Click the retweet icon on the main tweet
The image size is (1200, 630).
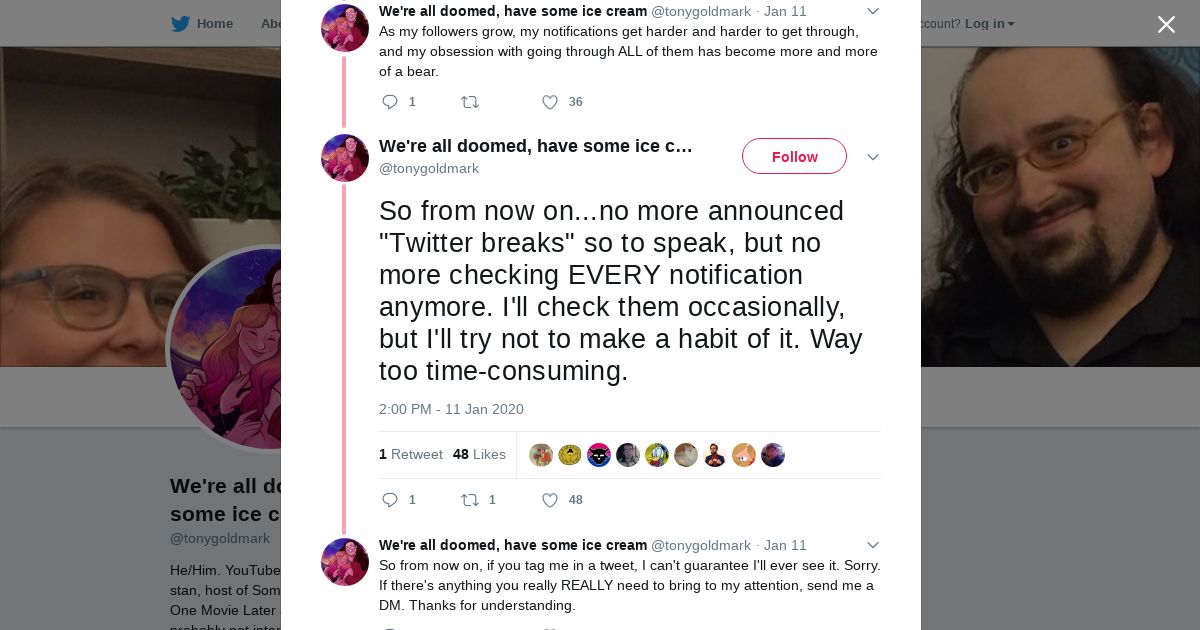point(469,500)
